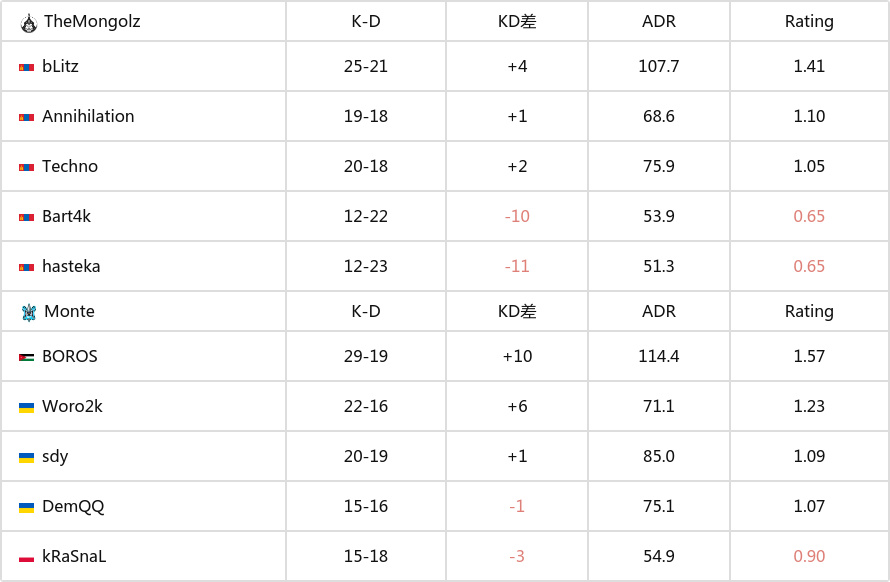The height and width of the screenshot is (582, 890).
Task: Click the Mongolian flag next to bLitz
Action: 26,68
